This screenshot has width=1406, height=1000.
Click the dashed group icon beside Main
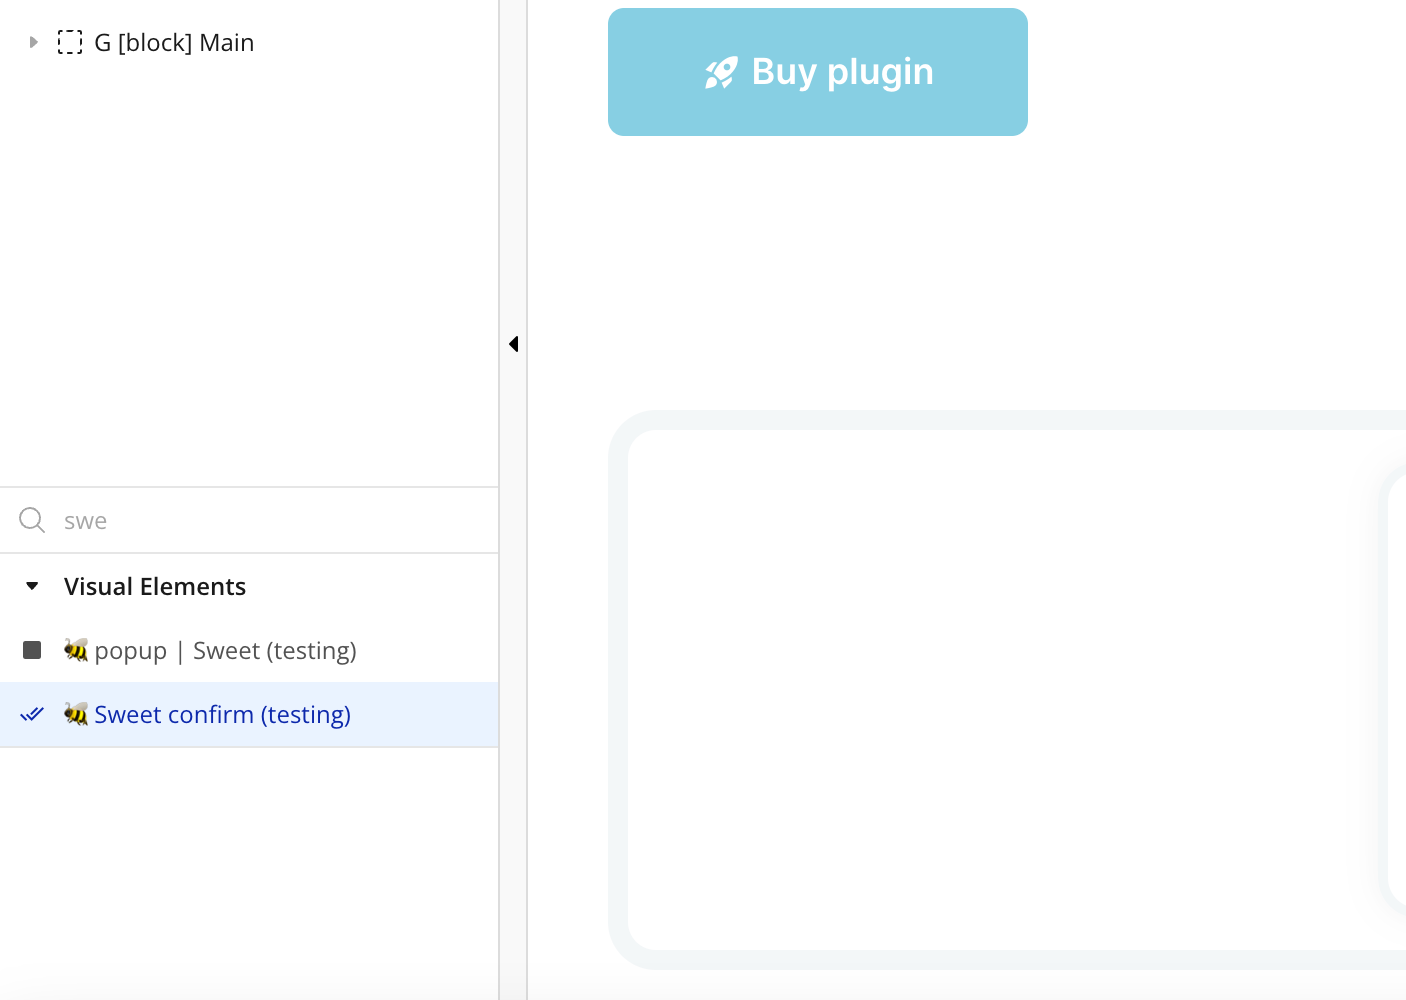point(70,42)
